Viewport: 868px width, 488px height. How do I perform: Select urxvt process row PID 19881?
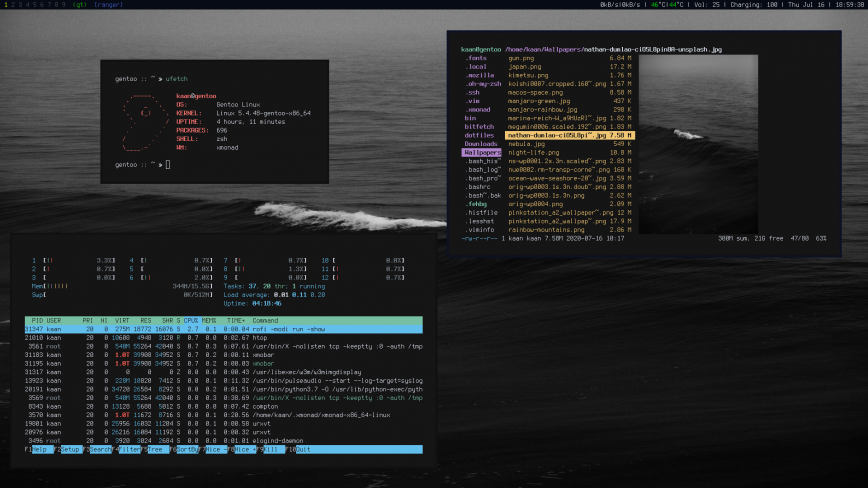point(224,423)
